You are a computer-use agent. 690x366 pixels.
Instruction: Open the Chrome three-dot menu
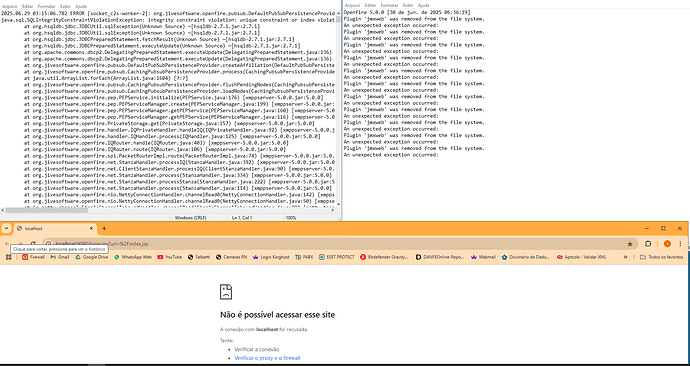point(680,244)
